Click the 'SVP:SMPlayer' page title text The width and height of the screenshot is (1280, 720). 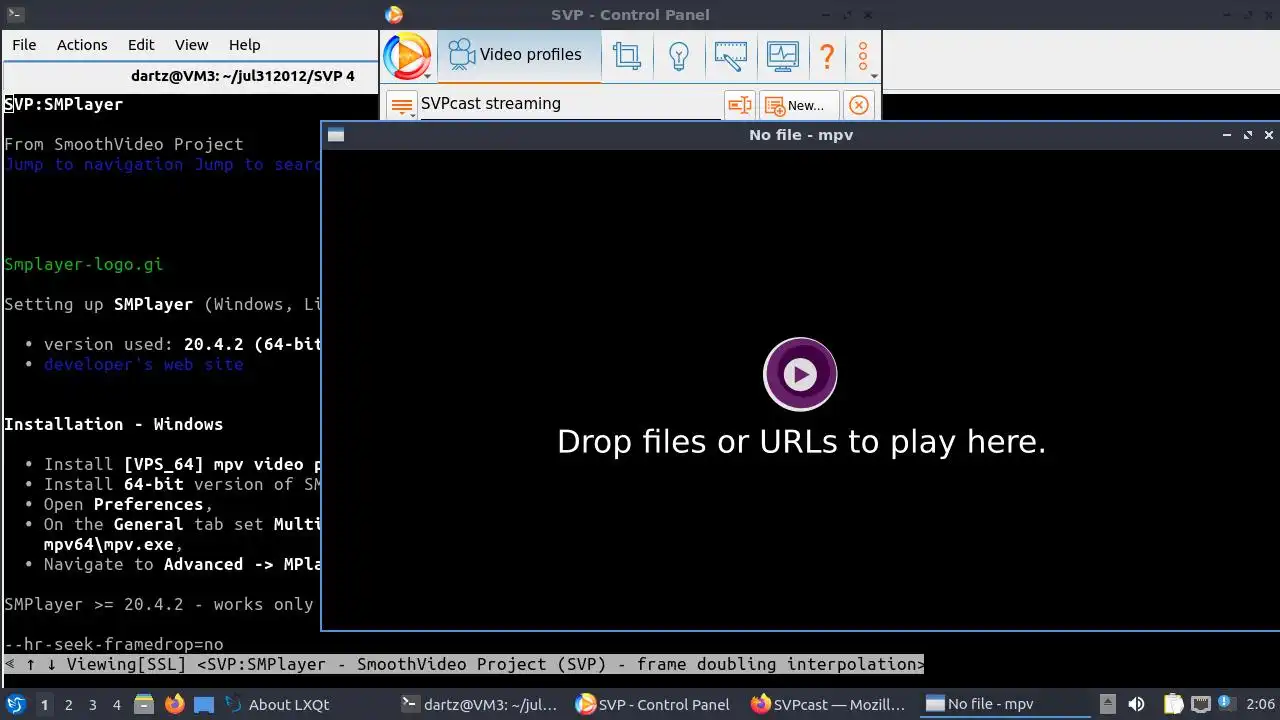click(x=64, y=104)
